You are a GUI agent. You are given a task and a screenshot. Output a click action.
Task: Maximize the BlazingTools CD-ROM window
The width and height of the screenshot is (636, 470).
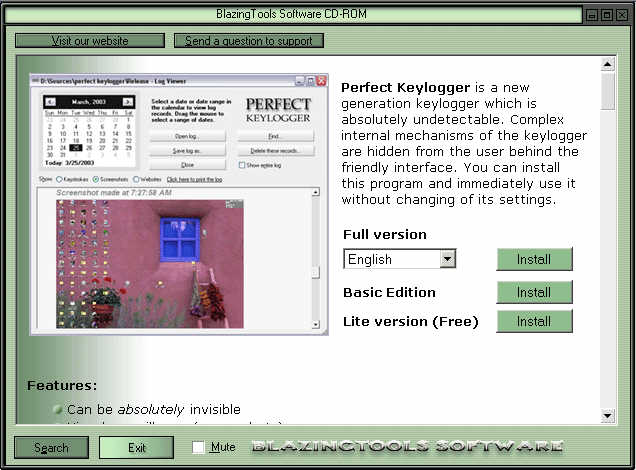click(x=607, y=15)
